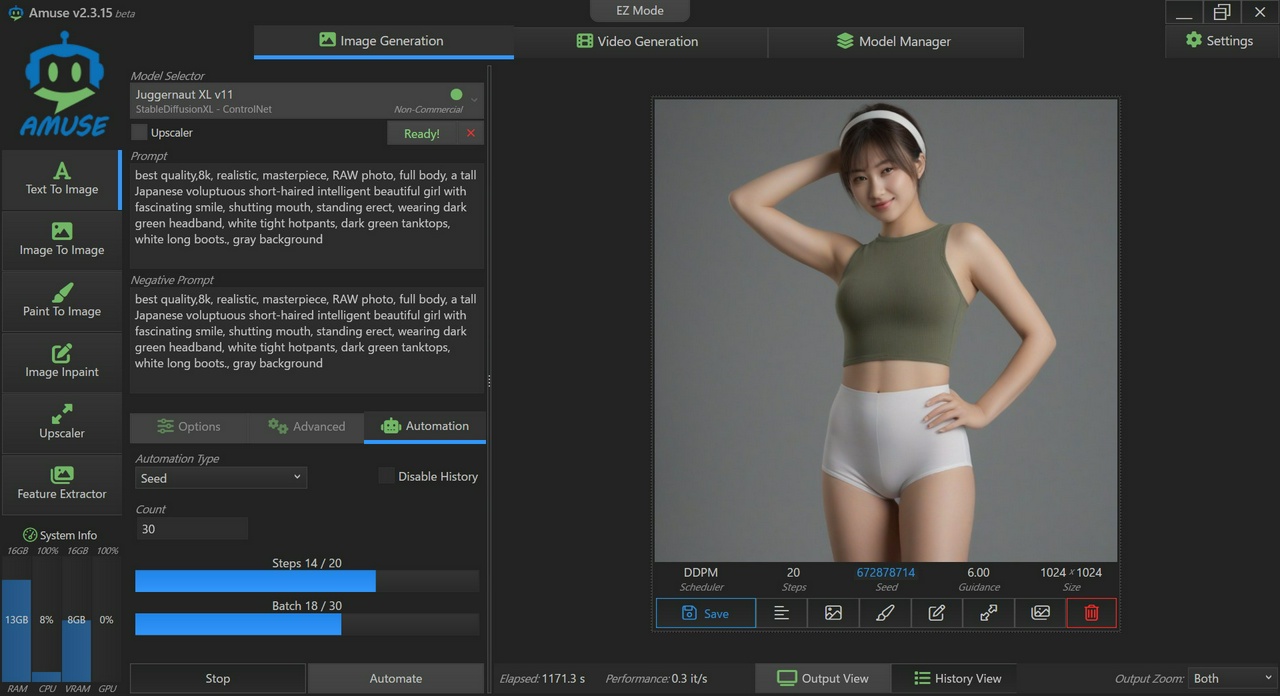Open the Image To Image tool
1280x696 pixels.
(x=62, y=240)
